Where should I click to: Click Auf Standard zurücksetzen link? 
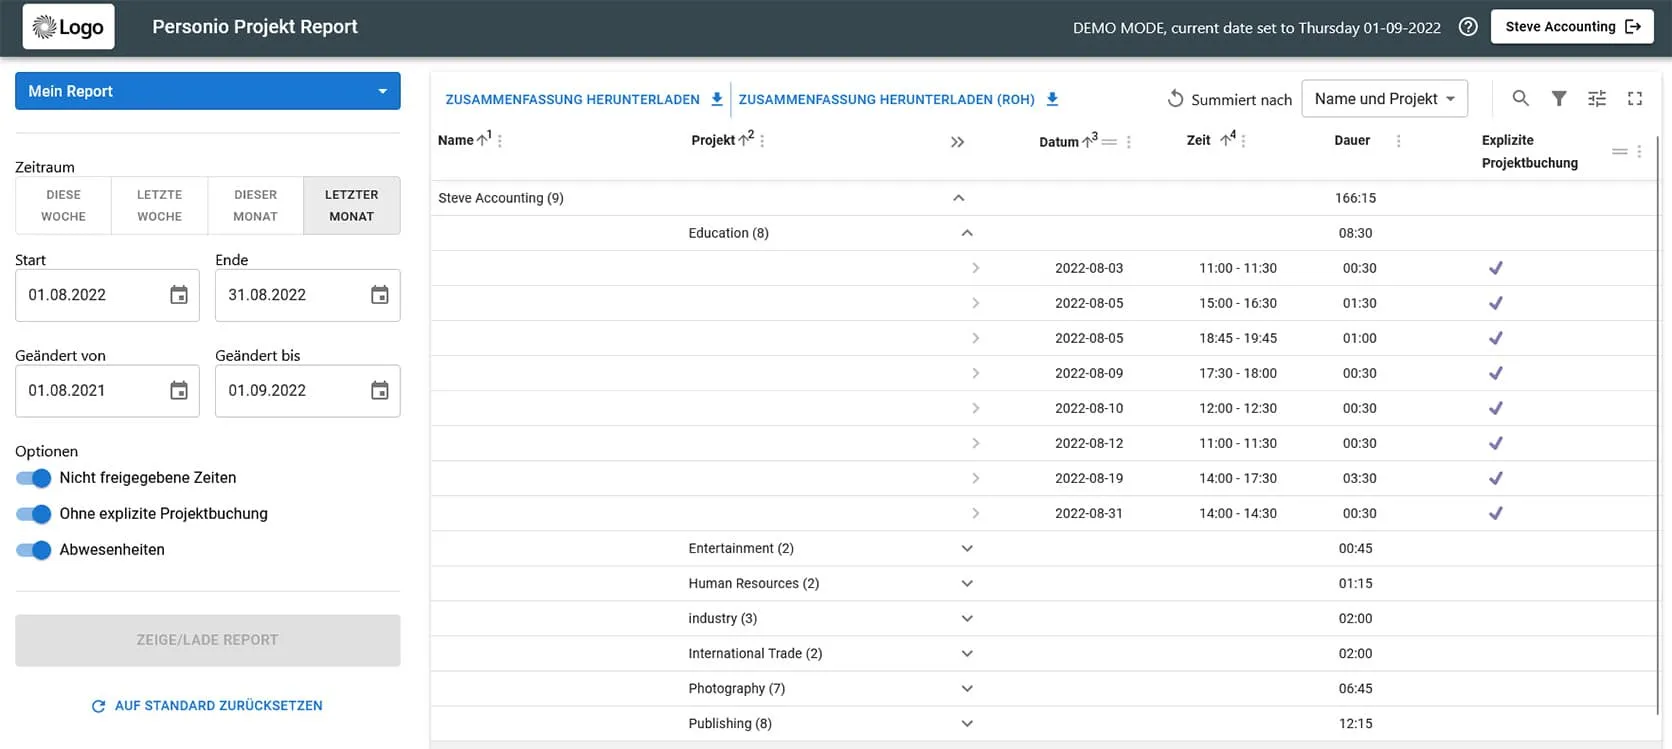(207, 706)
